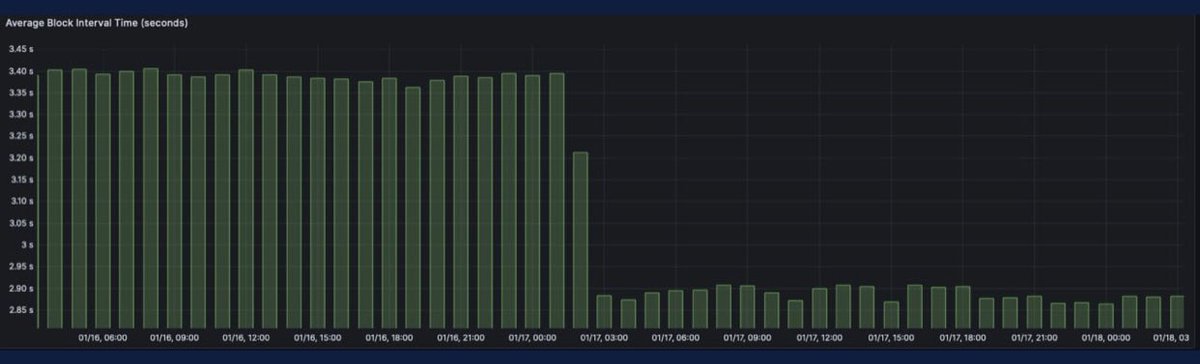Screen dimensions: 1200x364
Task: Click the 01/17, 06:00 time label
Action: click(676, 338)
